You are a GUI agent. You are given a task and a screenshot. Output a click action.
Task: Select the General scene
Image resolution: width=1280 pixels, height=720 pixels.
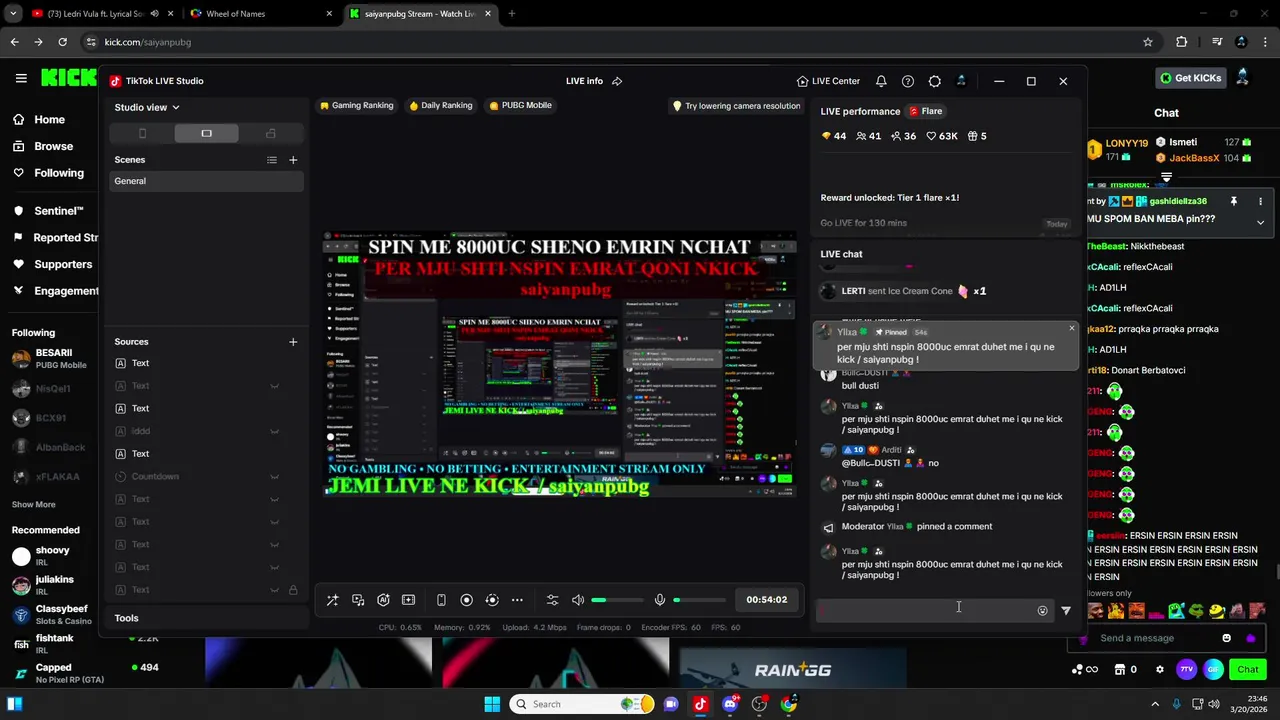(x=206, y=181)
